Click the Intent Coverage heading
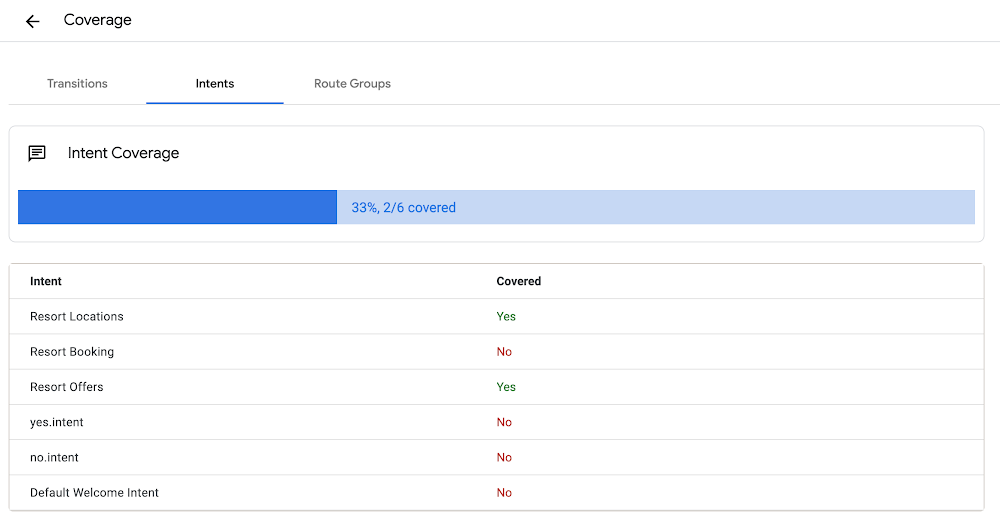Image resolution: width=1000 pixels, height=520 pixels. coord(123,153)
